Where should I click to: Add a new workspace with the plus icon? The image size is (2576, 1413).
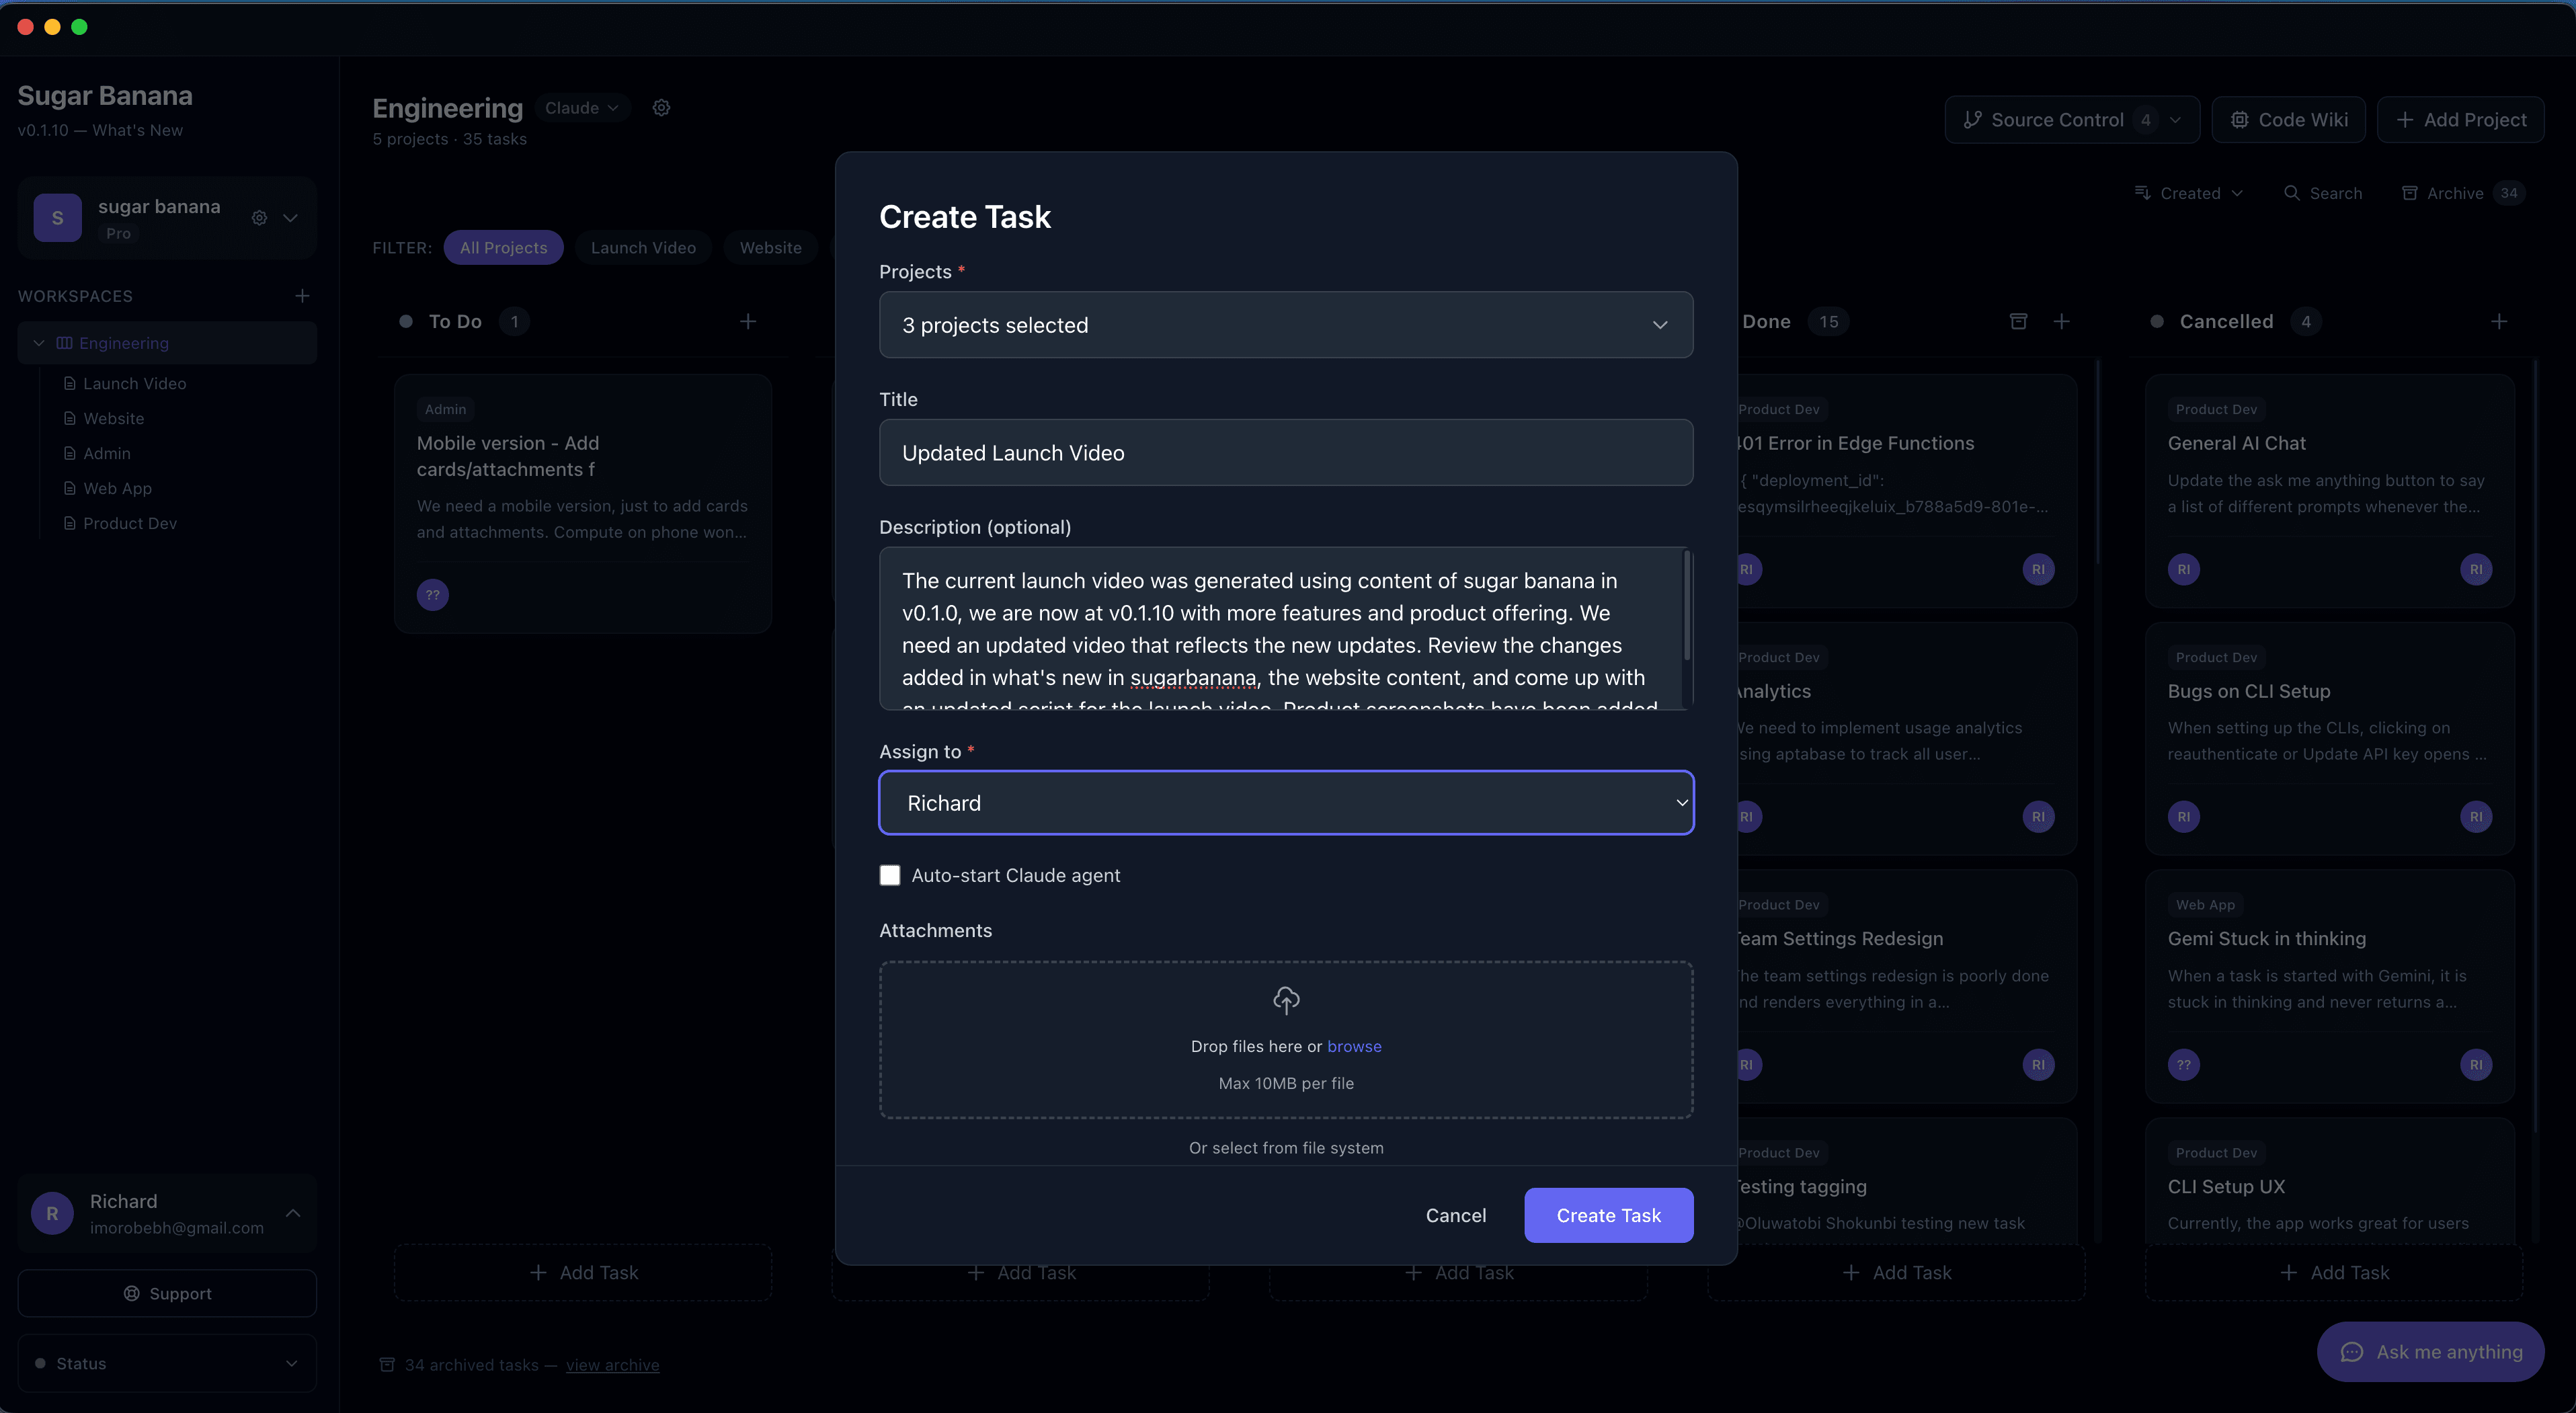(x=302, y=295)
